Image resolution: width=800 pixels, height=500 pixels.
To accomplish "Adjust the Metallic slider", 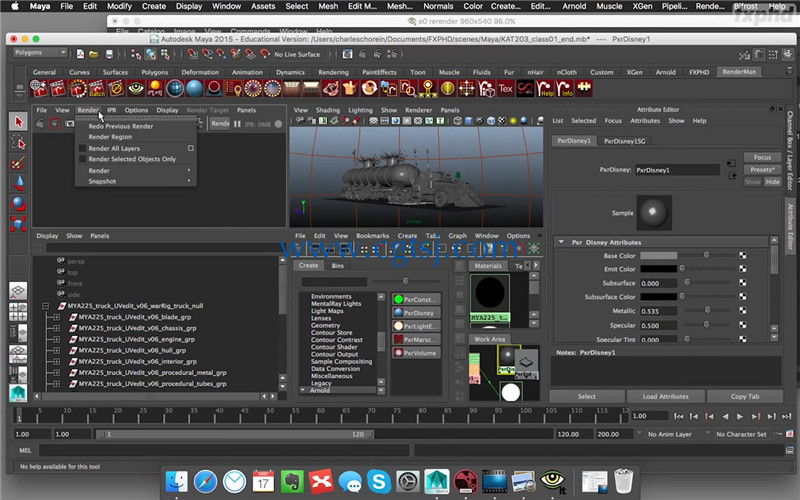I will pyautogui.click(x=708, y=311).
